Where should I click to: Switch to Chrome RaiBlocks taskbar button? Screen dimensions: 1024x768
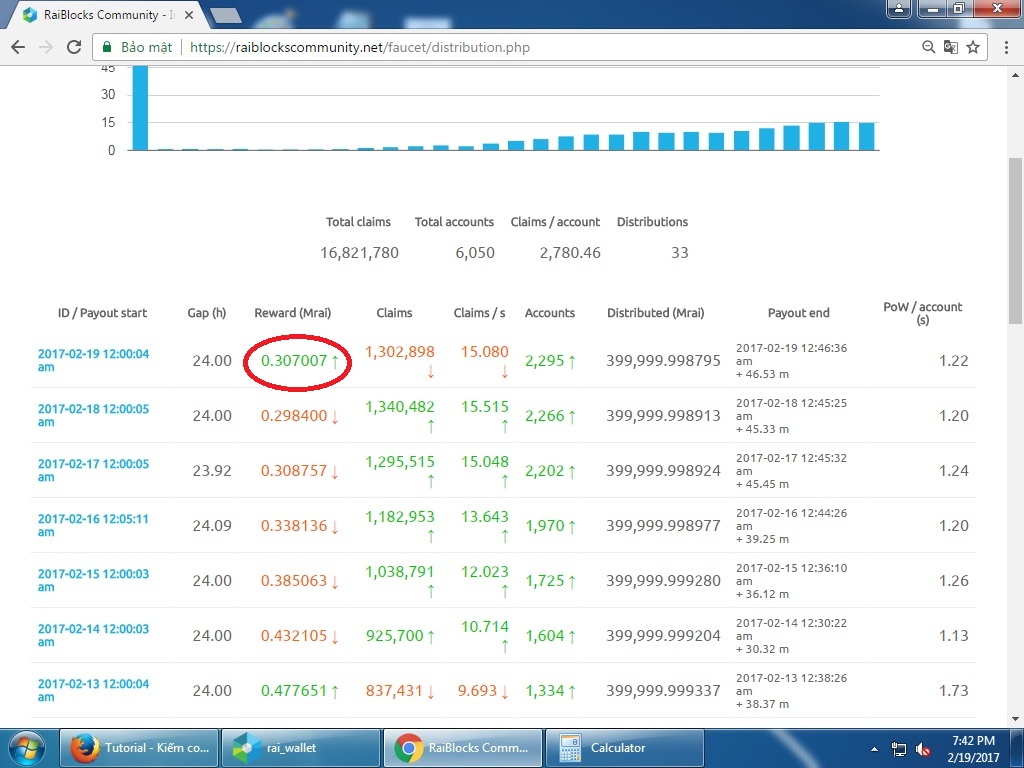pos(462,748)
